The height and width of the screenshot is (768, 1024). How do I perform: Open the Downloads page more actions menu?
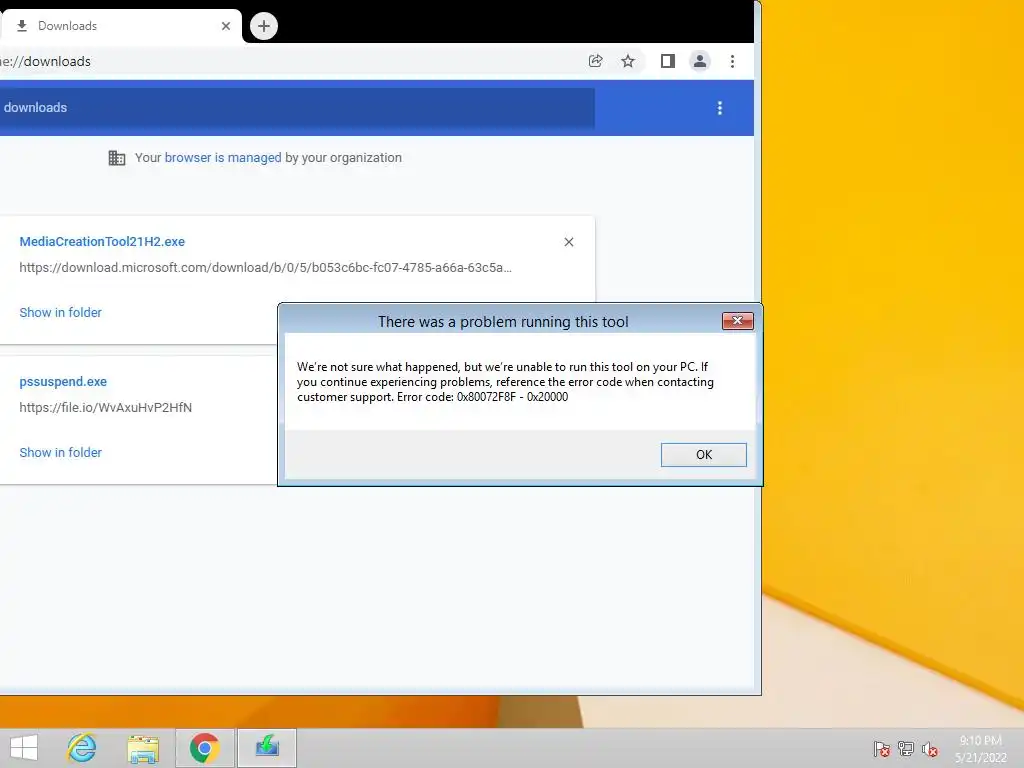coord(720,108)
